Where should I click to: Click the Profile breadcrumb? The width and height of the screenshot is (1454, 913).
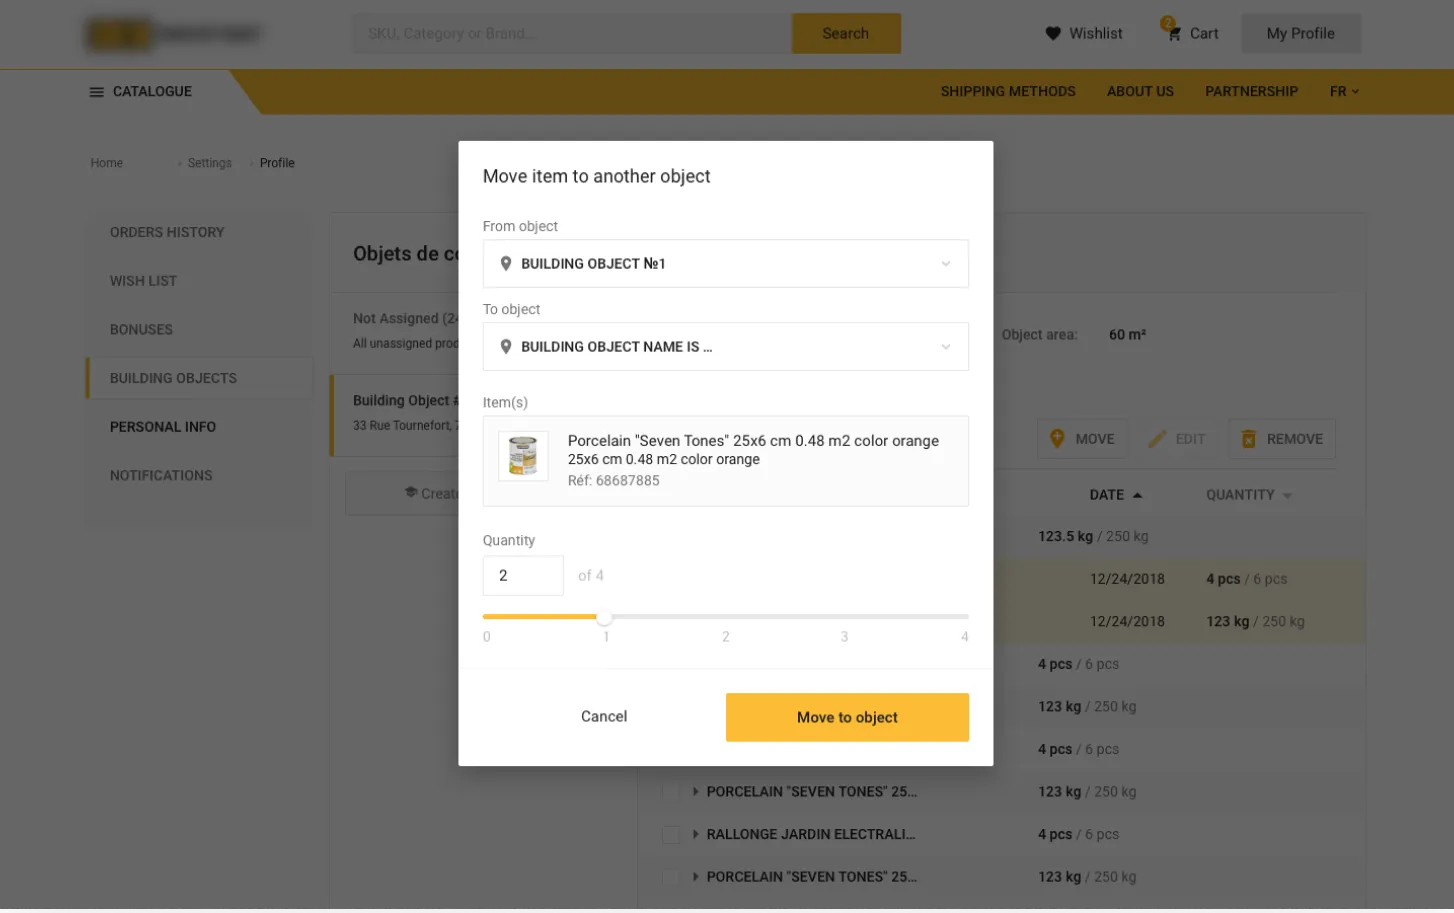(277, 163)
